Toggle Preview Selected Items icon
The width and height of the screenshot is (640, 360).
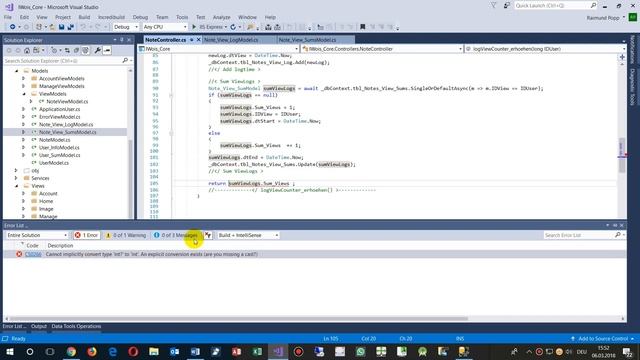(x=107, y=50)
